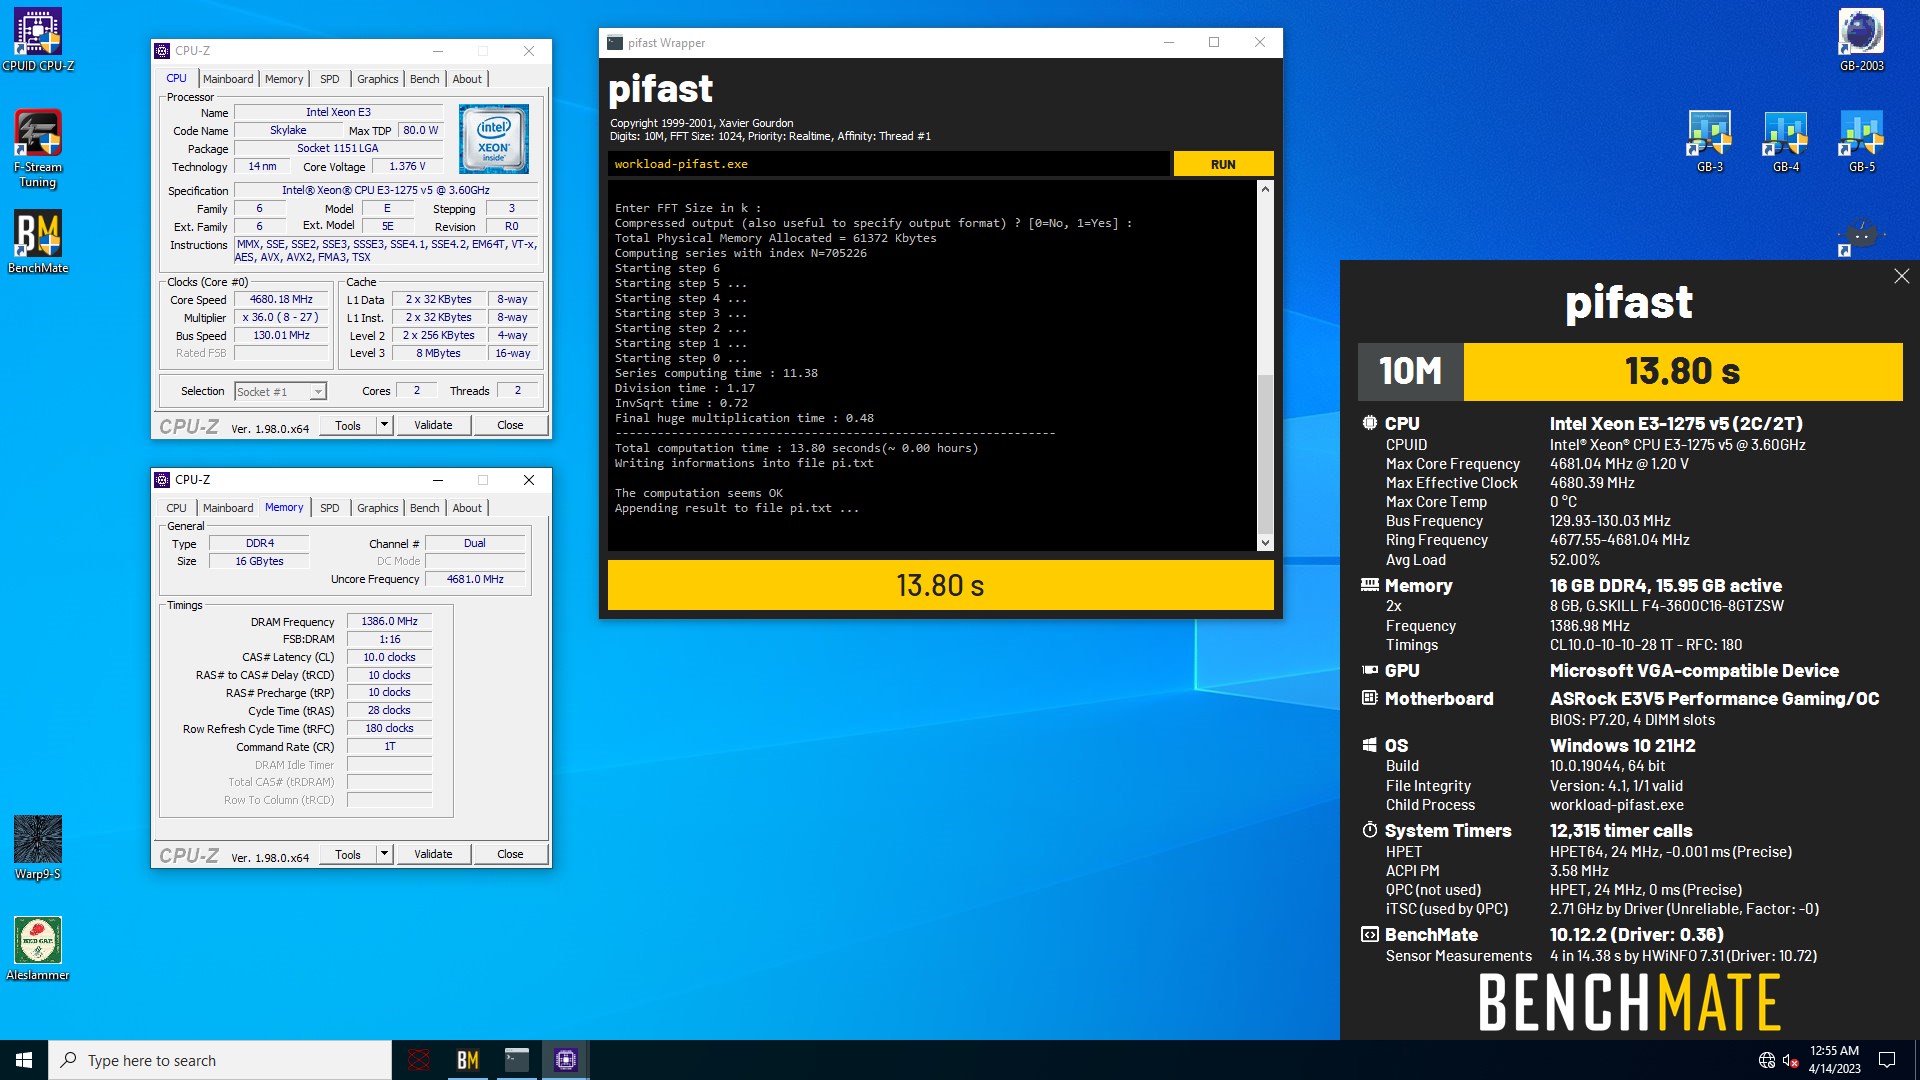This screenshot has width=1920, height=1080.
Task: Open GB-3 desktop shortcut
Action: [x=1710, y=142]
